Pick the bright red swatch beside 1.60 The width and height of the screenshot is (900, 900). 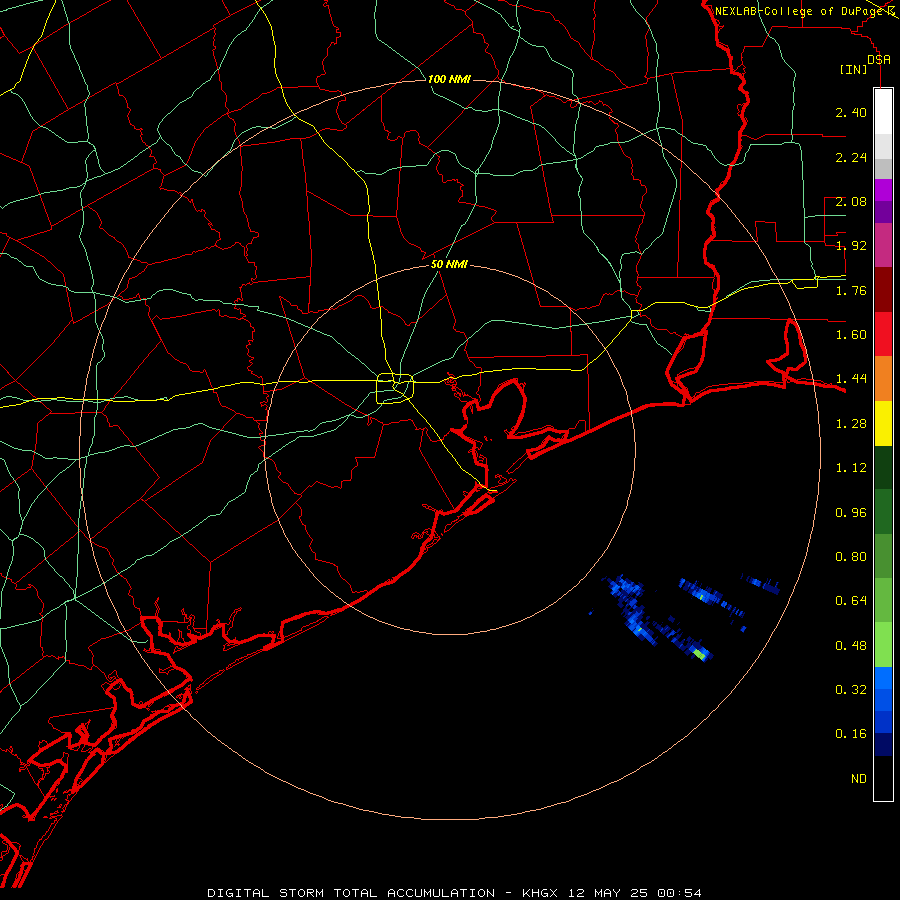point(883,334)
